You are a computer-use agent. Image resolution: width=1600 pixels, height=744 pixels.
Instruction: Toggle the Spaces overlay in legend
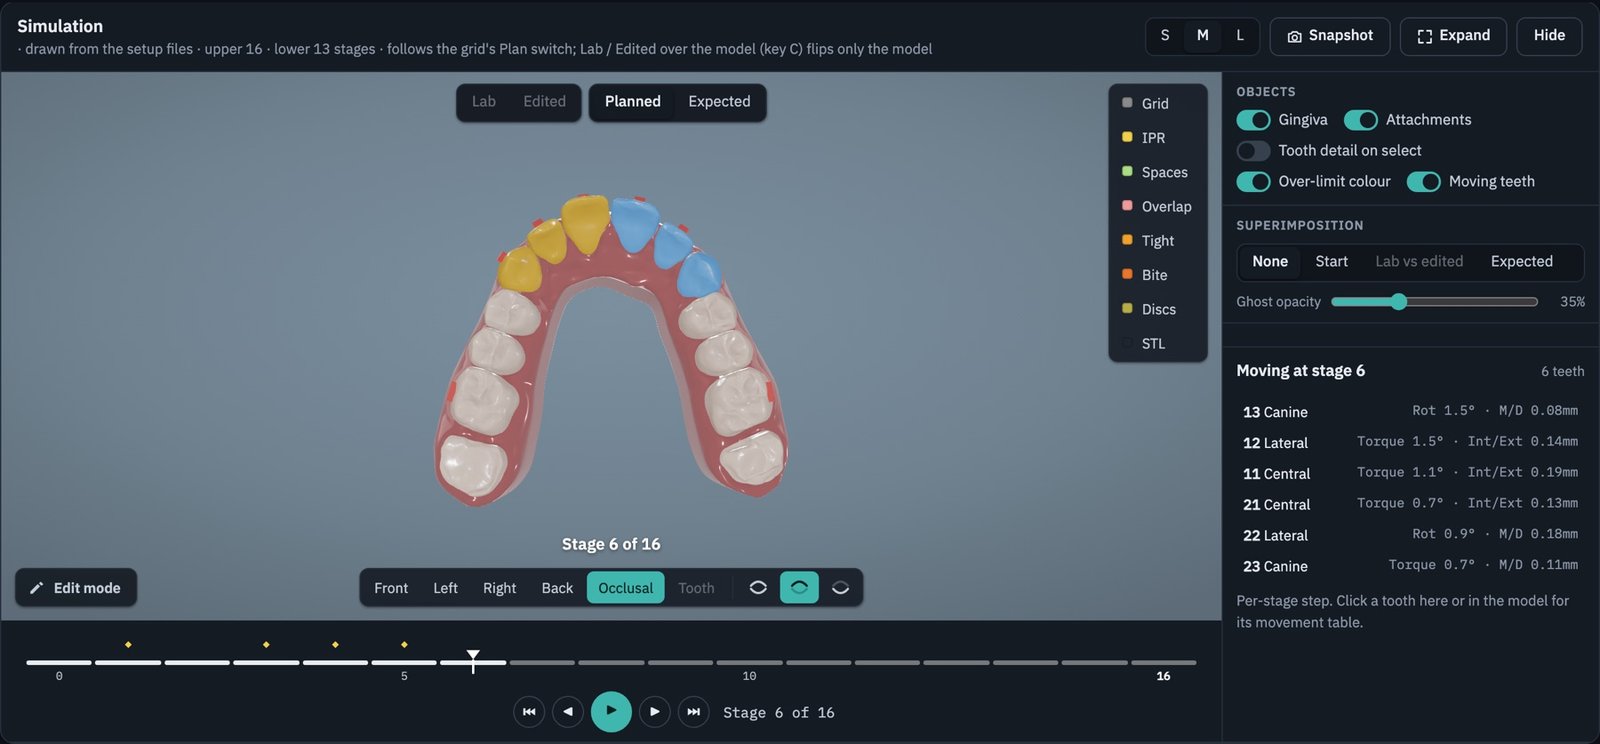(1157, 172)
